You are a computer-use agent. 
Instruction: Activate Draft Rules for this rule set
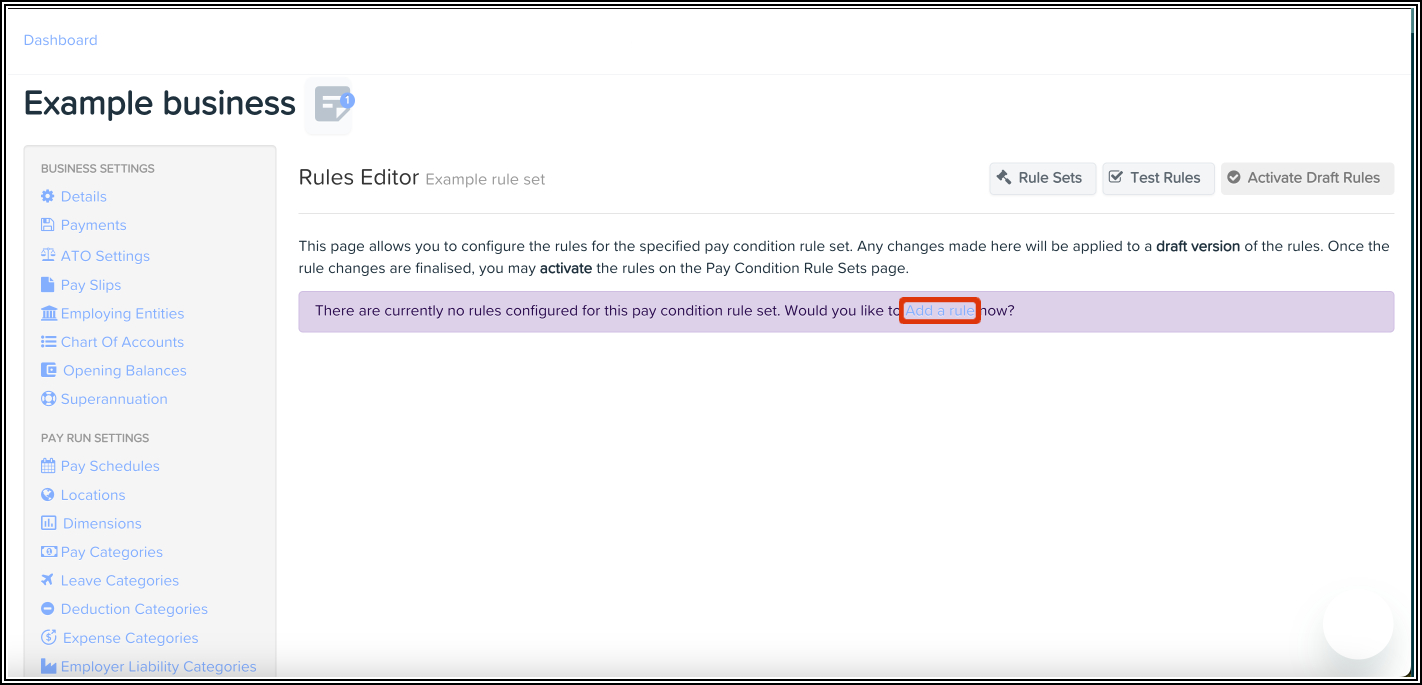(x=1307, y=178)
